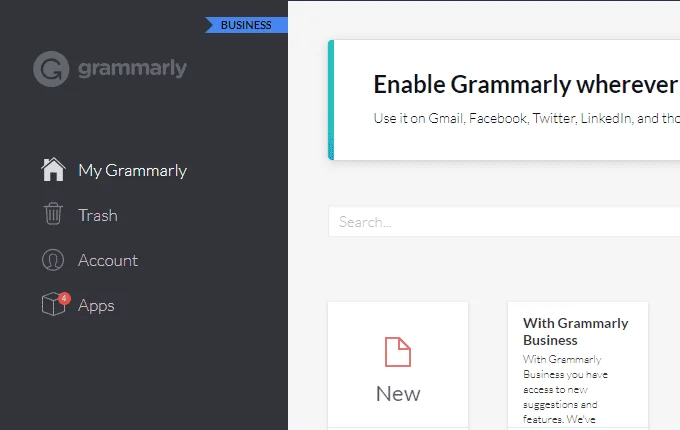Click the Account user silhouette icon

[53, 260]
